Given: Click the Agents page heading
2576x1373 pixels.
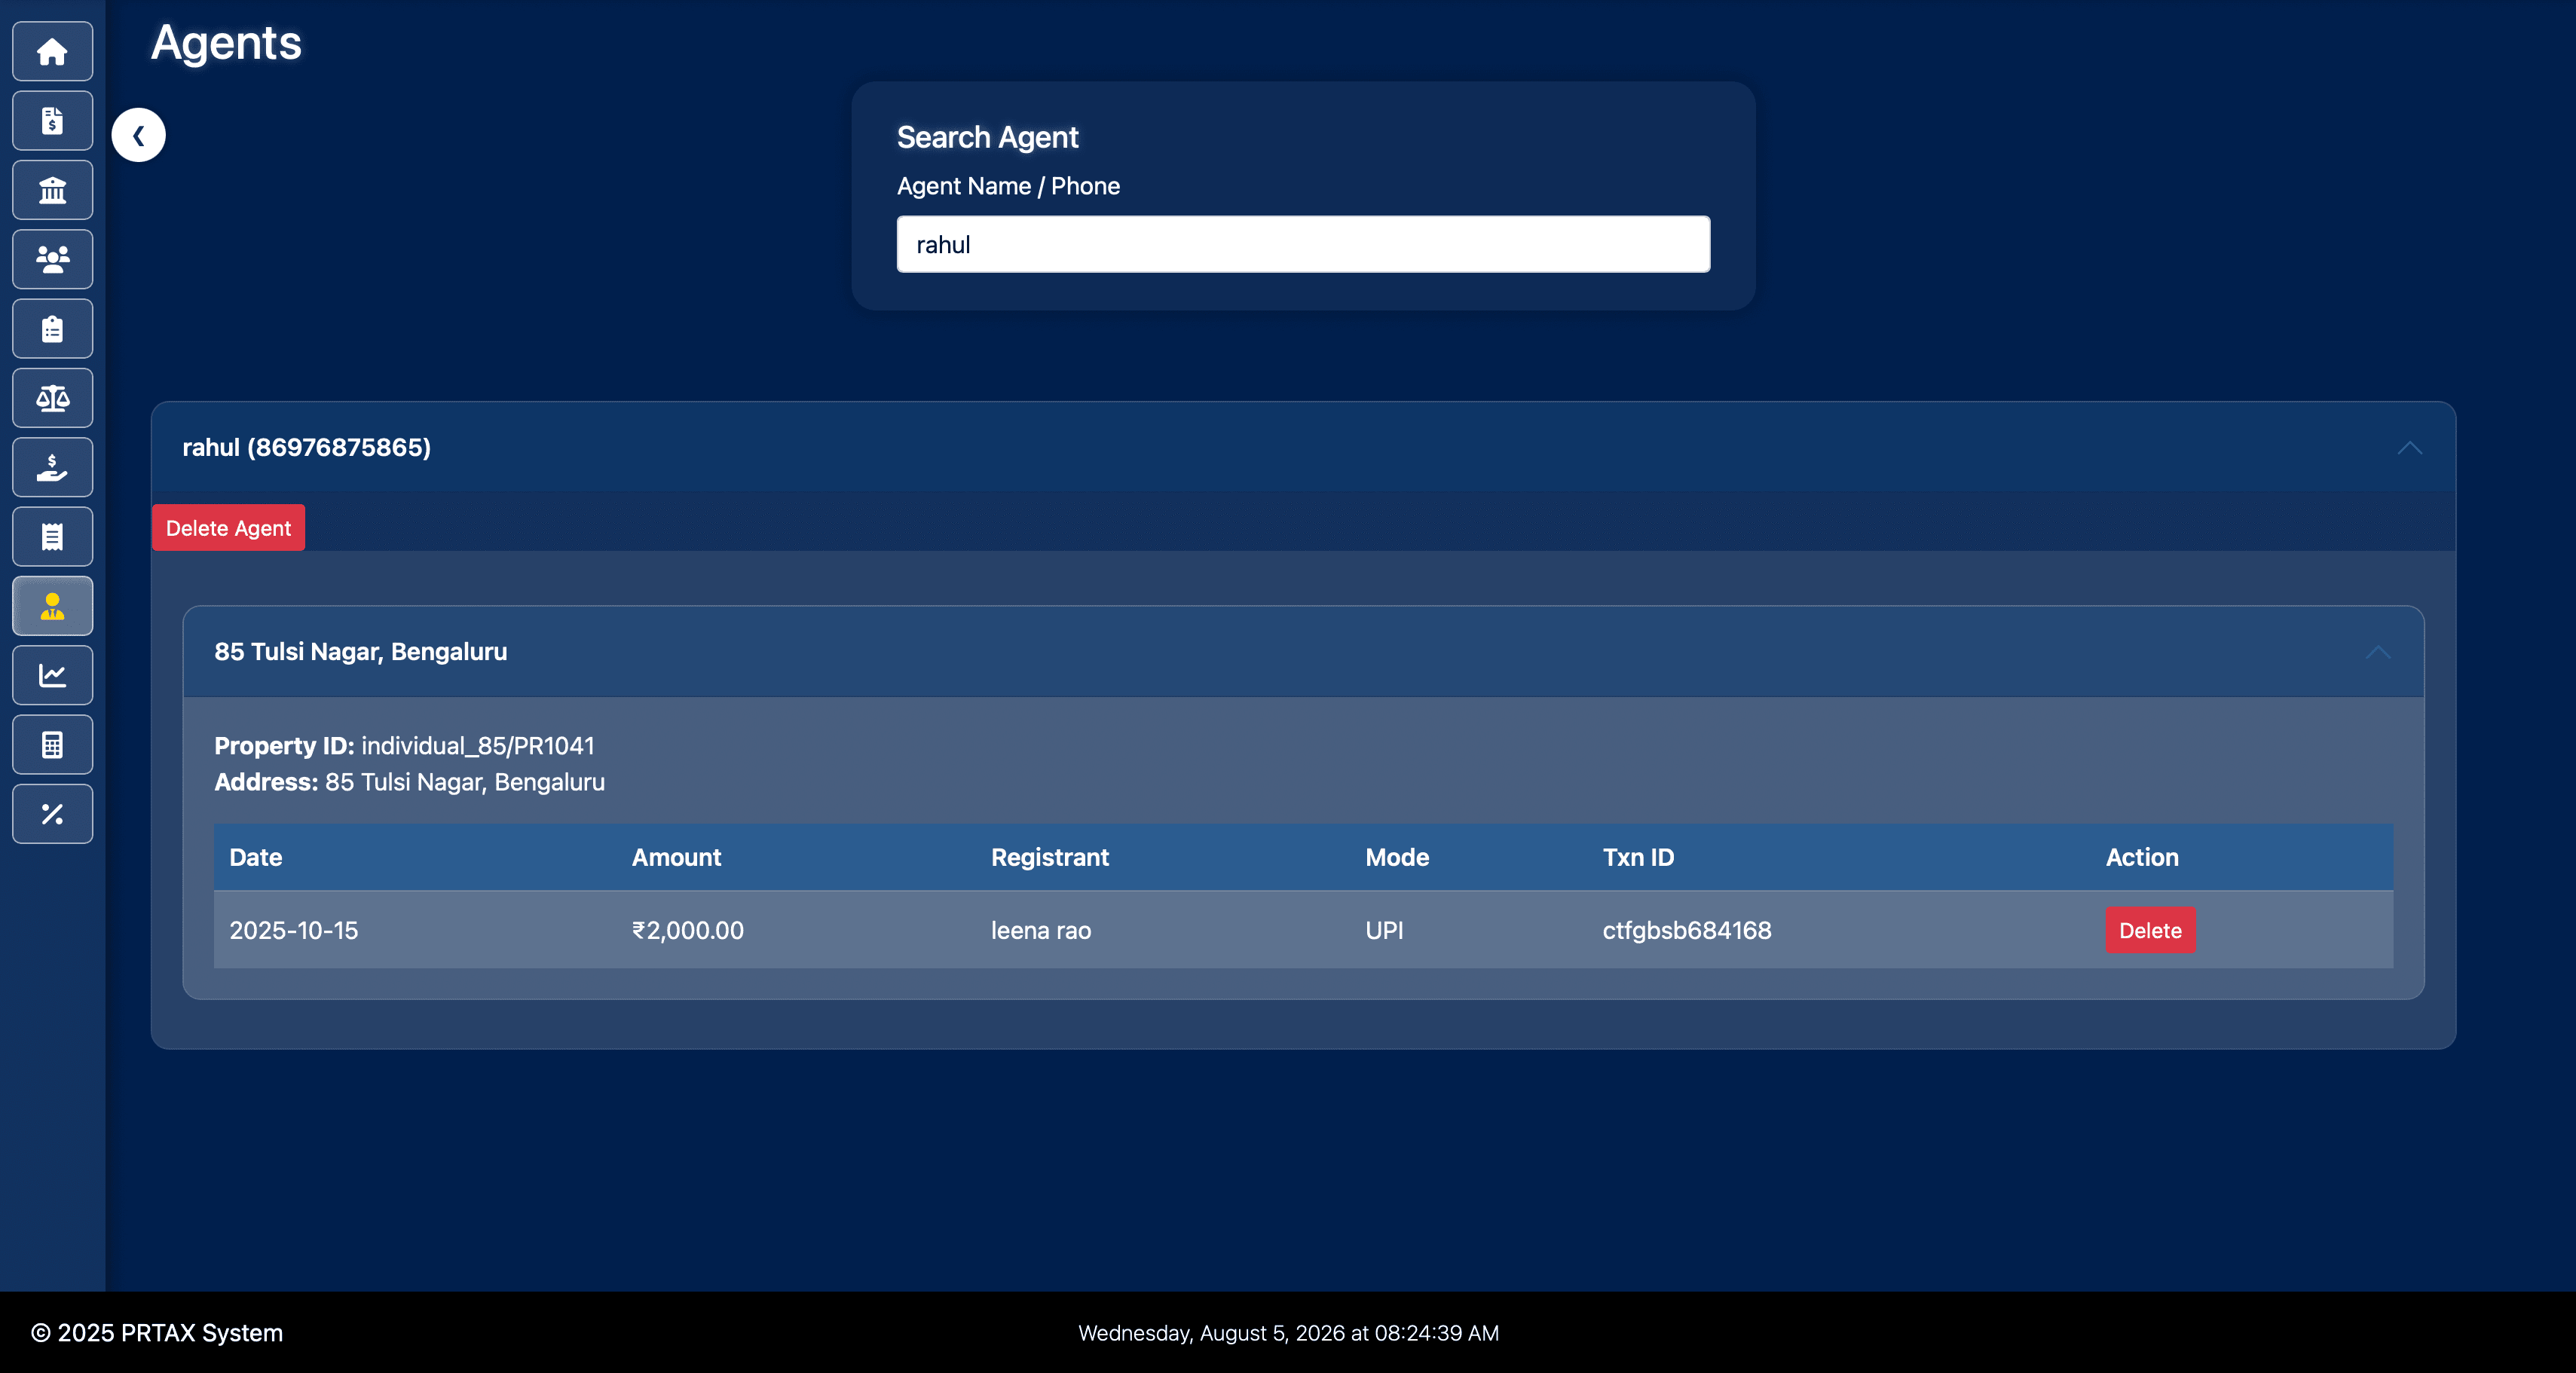Looking at the screenshot, I should (226, 43).
